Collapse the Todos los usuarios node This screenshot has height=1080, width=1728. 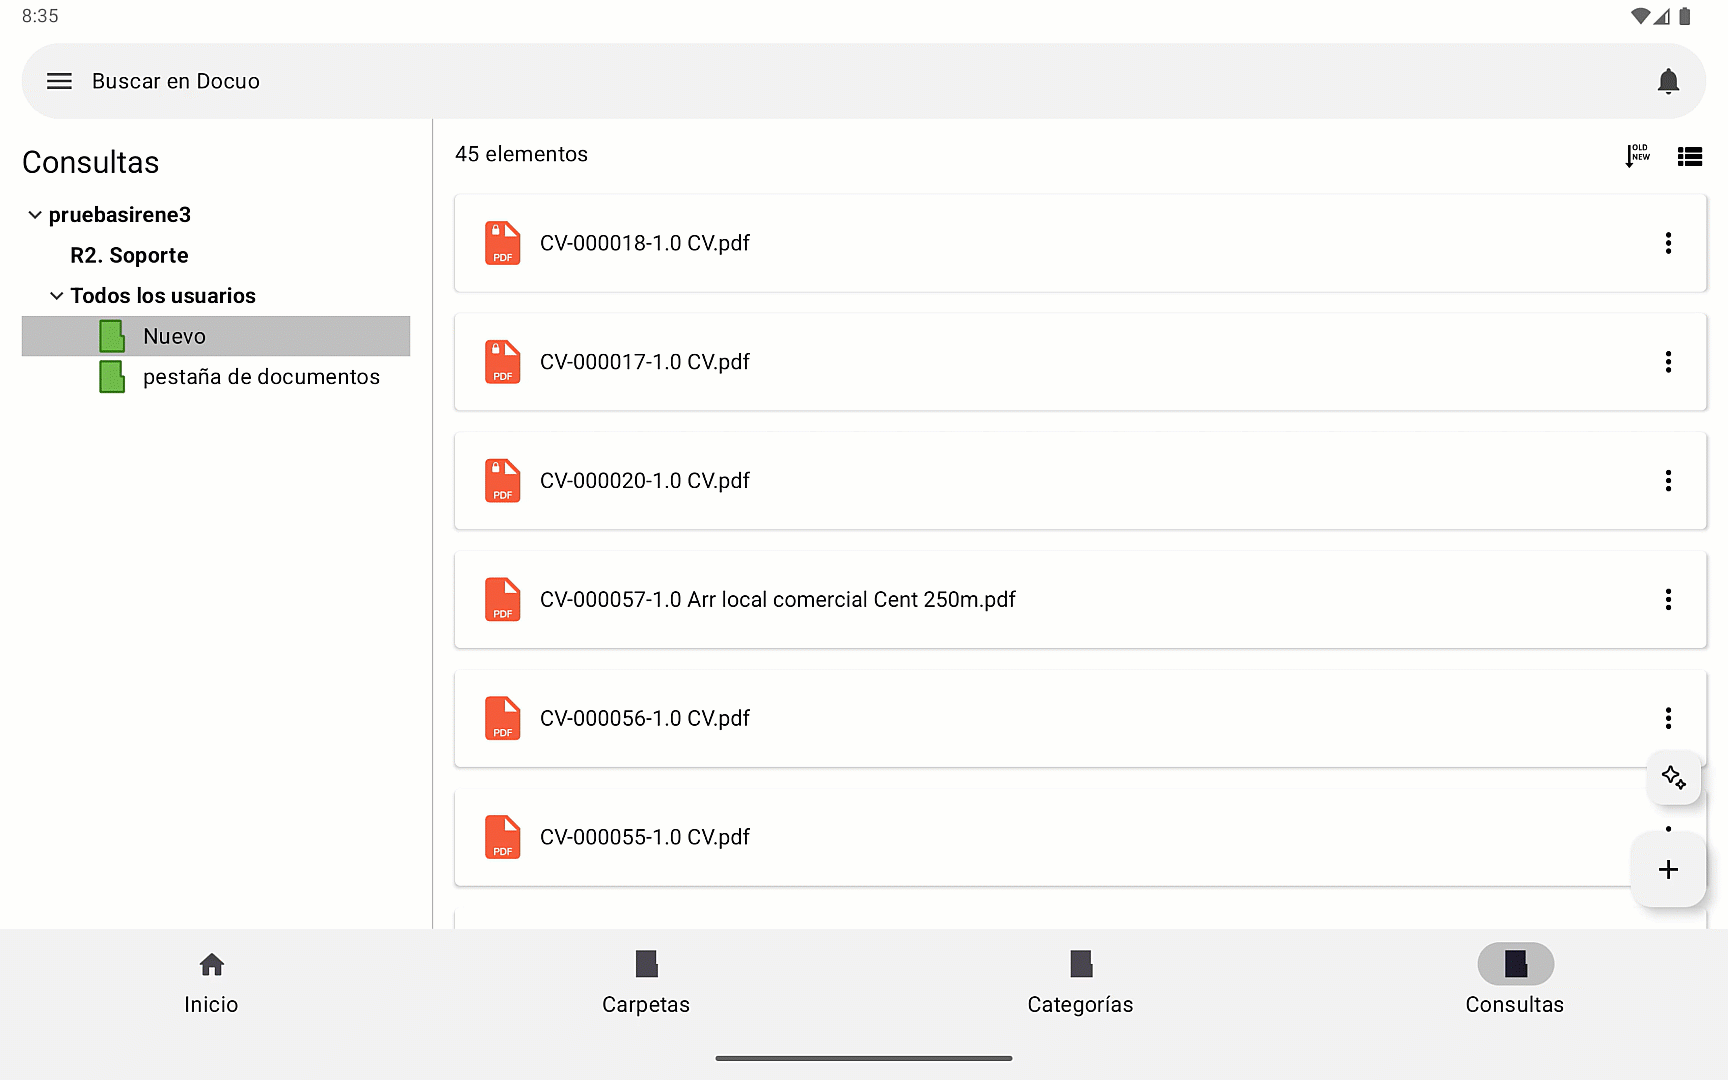[x=57, y=296]
